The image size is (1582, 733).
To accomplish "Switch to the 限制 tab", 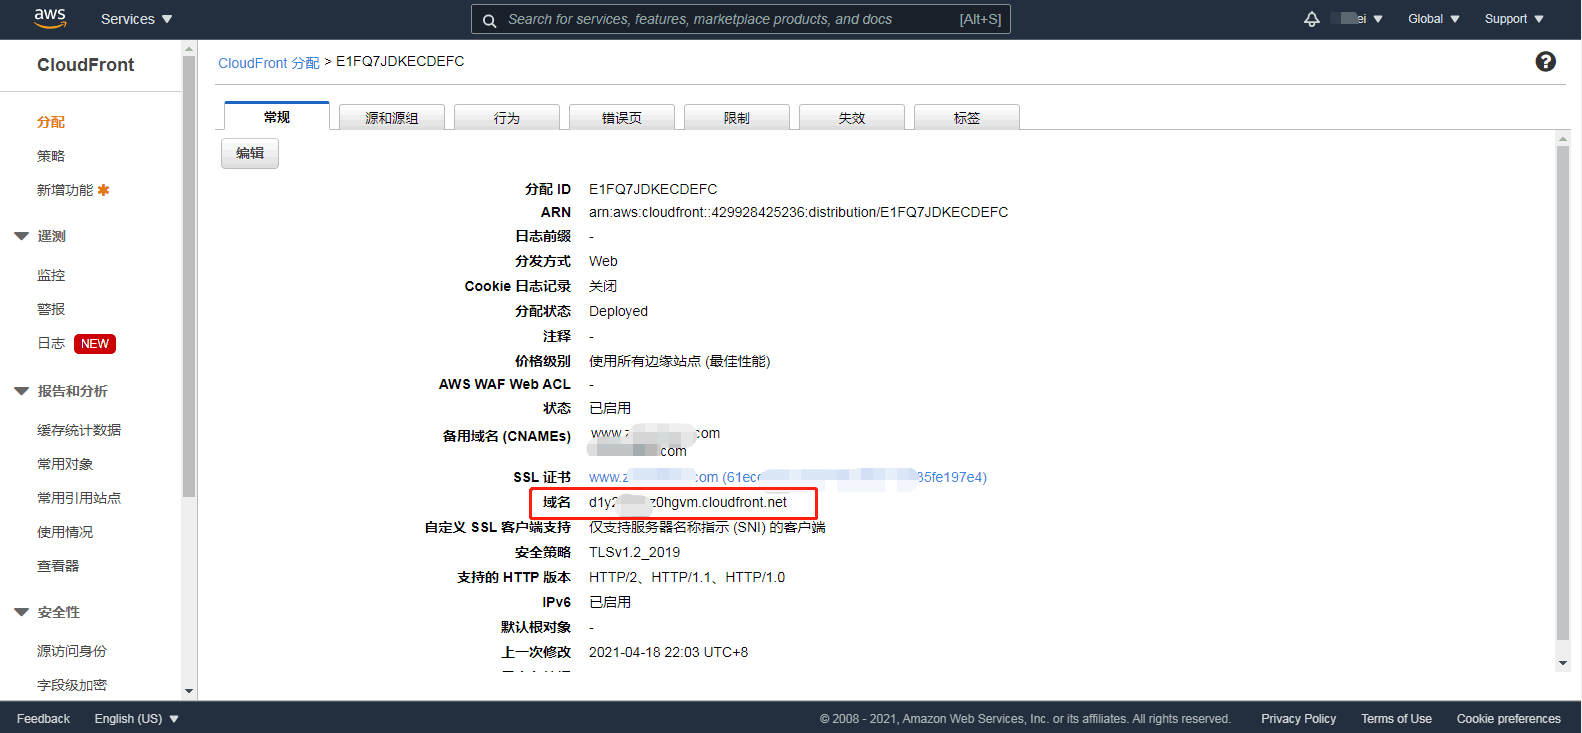I will [x=737, y=118].
